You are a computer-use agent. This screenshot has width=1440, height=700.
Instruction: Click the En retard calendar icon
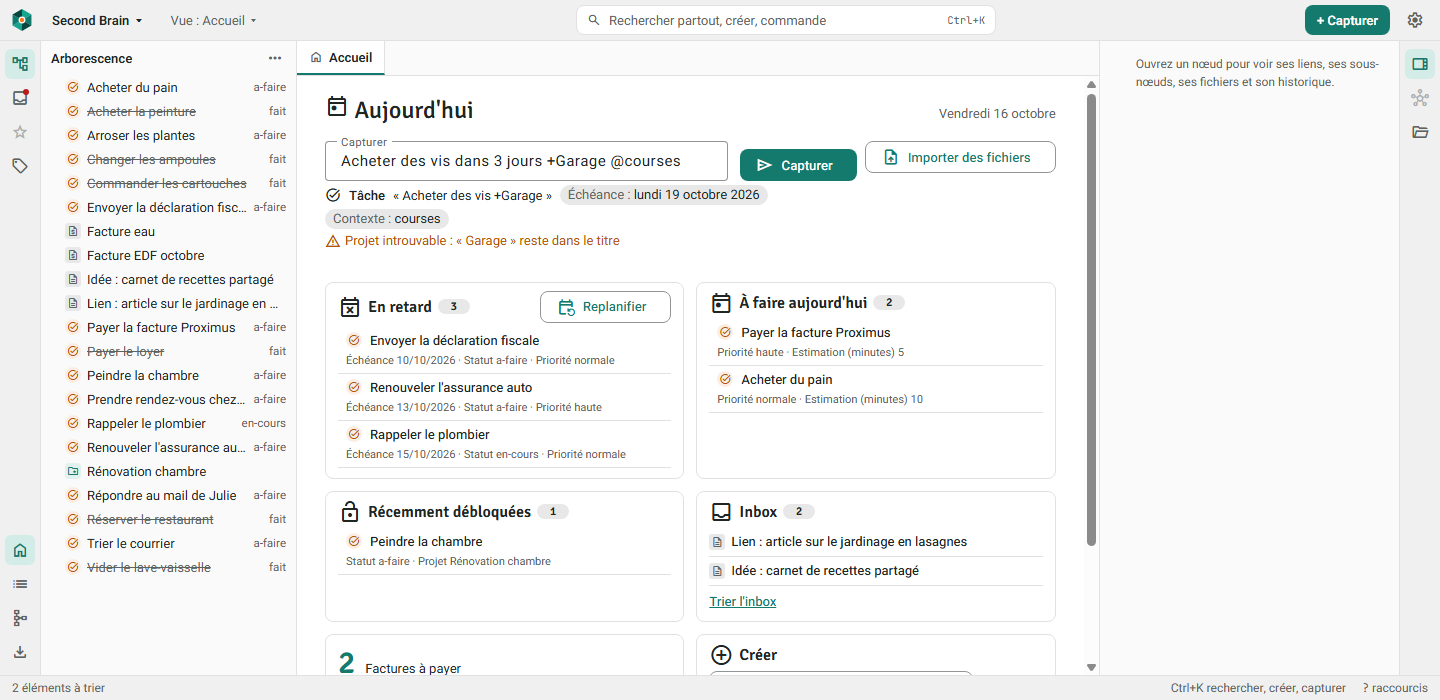pos(350,307)
